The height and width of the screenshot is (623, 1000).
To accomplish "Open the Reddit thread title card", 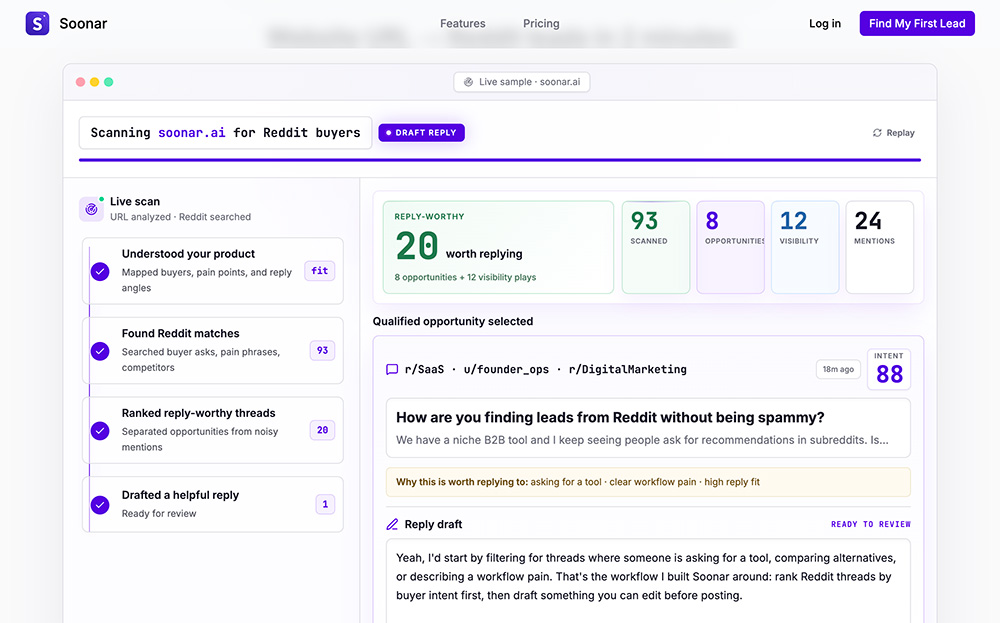I will (x=648, y=428).
